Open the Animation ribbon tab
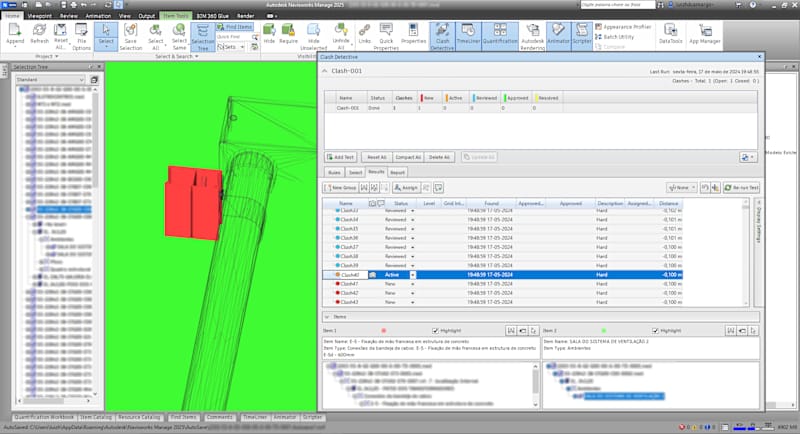 [x=98, y=16]
